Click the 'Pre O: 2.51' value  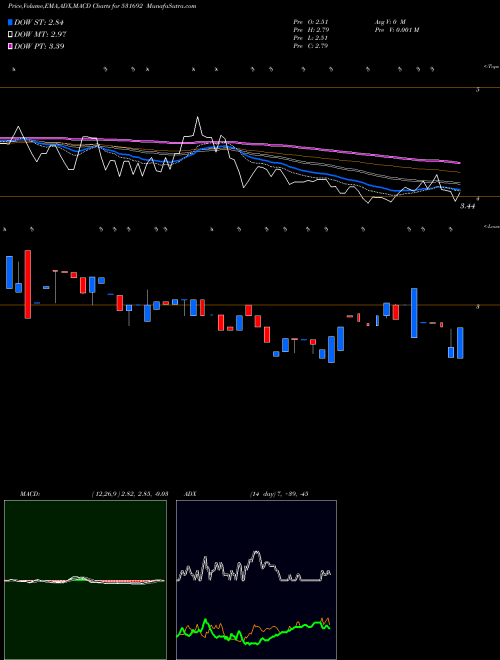point(311,21)
